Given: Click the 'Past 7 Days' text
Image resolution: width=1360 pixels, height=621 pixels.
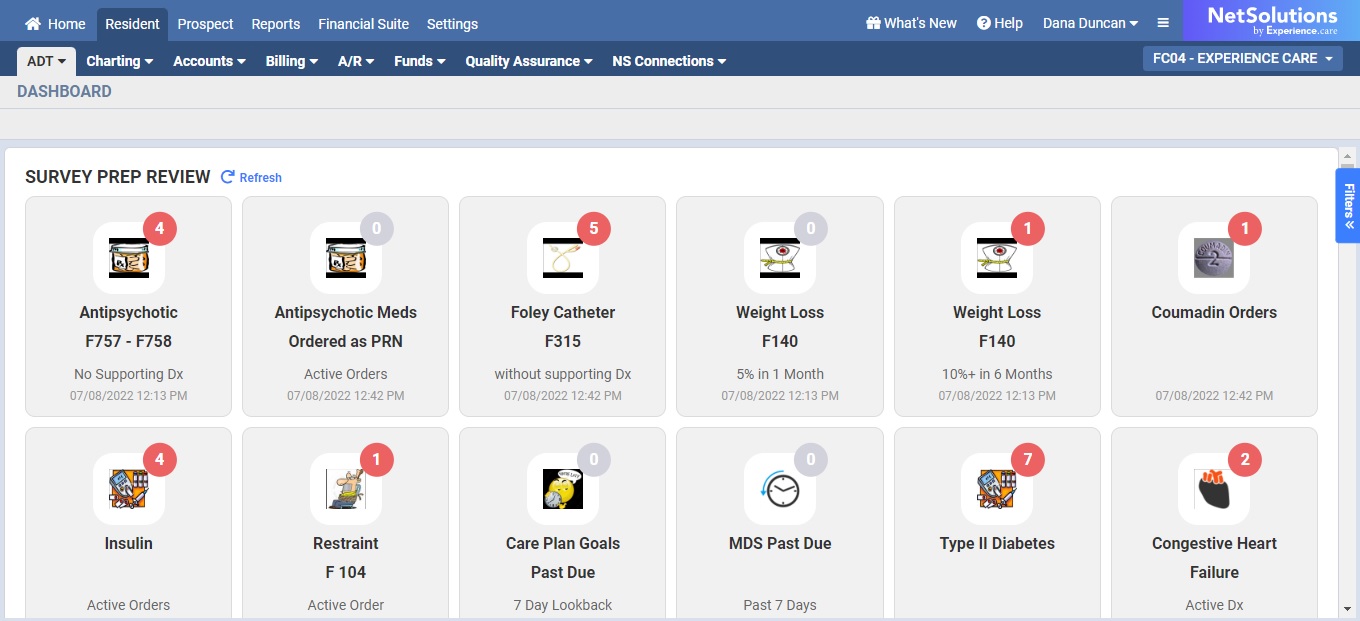Looking at the screenshot, I should [780, 605].
